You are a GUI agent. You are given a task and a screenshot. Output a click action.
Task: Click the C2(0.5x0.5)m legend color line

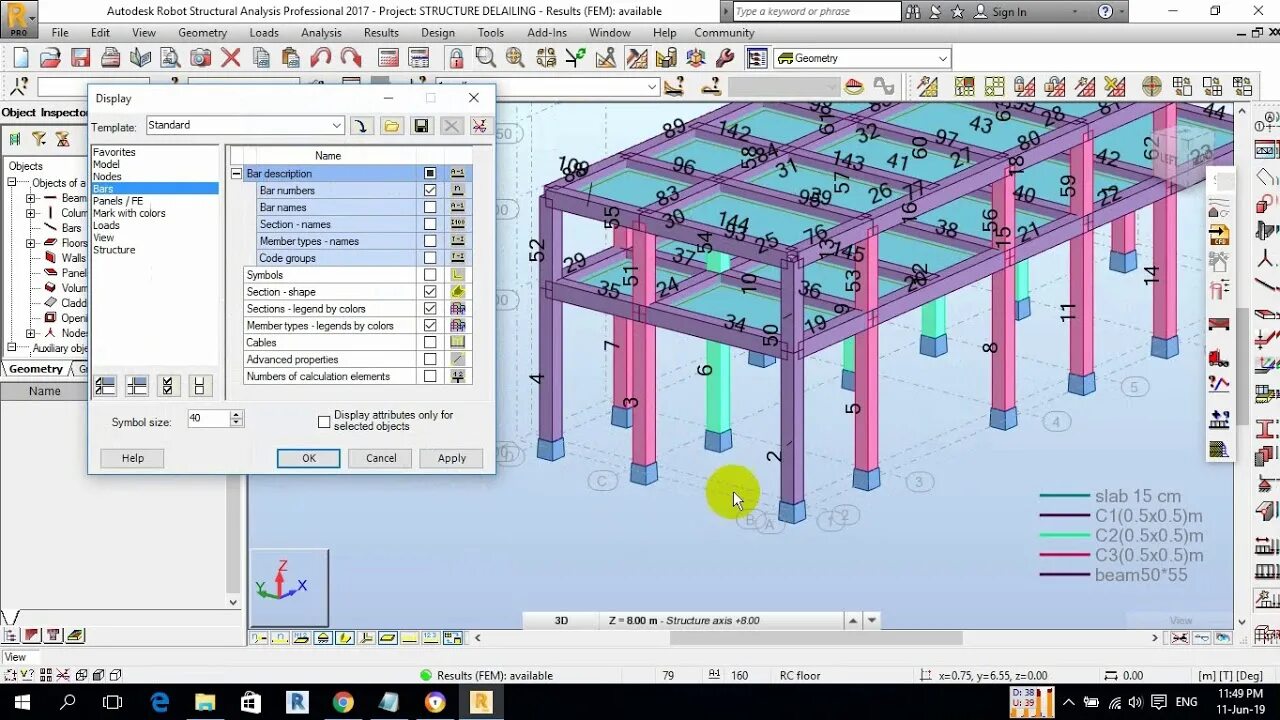click(x=1064, y=535)
